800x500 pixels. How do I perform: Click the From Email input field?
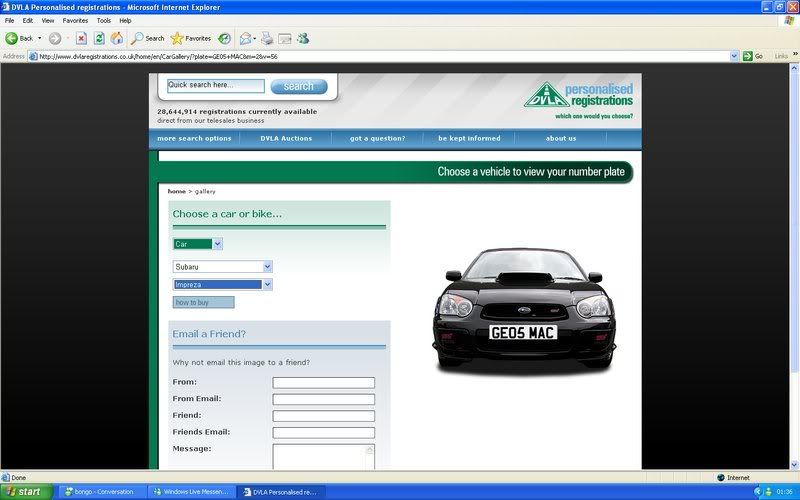coord(323,399)
